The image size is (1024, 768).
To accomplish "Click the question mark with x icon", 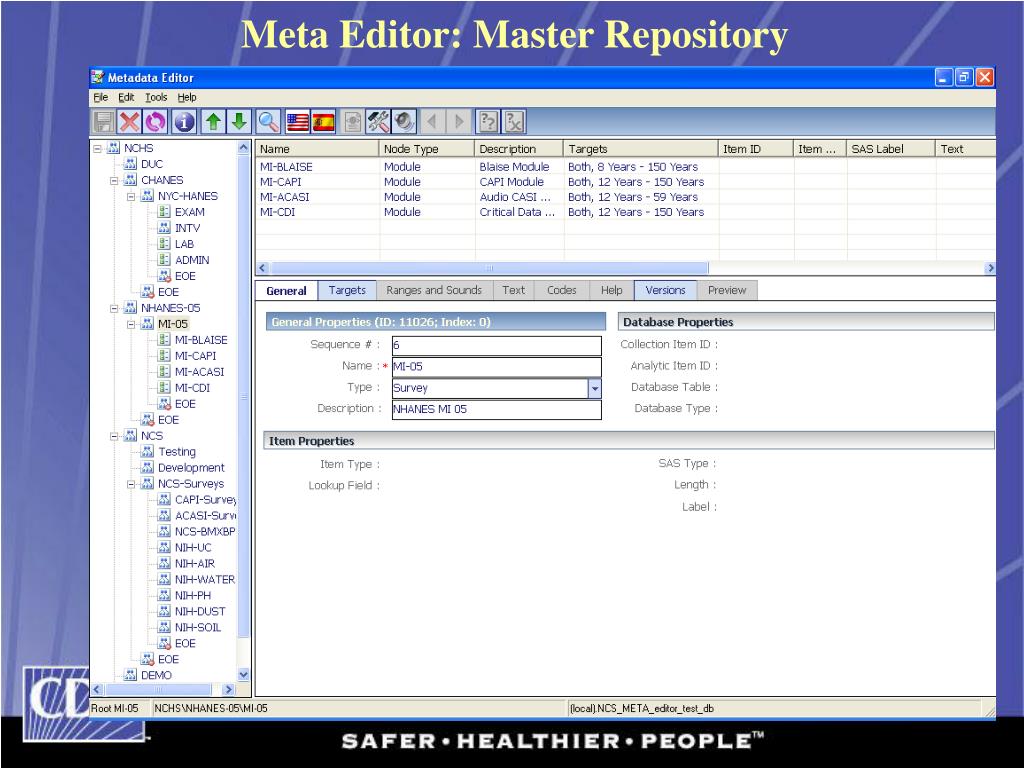I will pyautogui.click(x=514, y=121).
